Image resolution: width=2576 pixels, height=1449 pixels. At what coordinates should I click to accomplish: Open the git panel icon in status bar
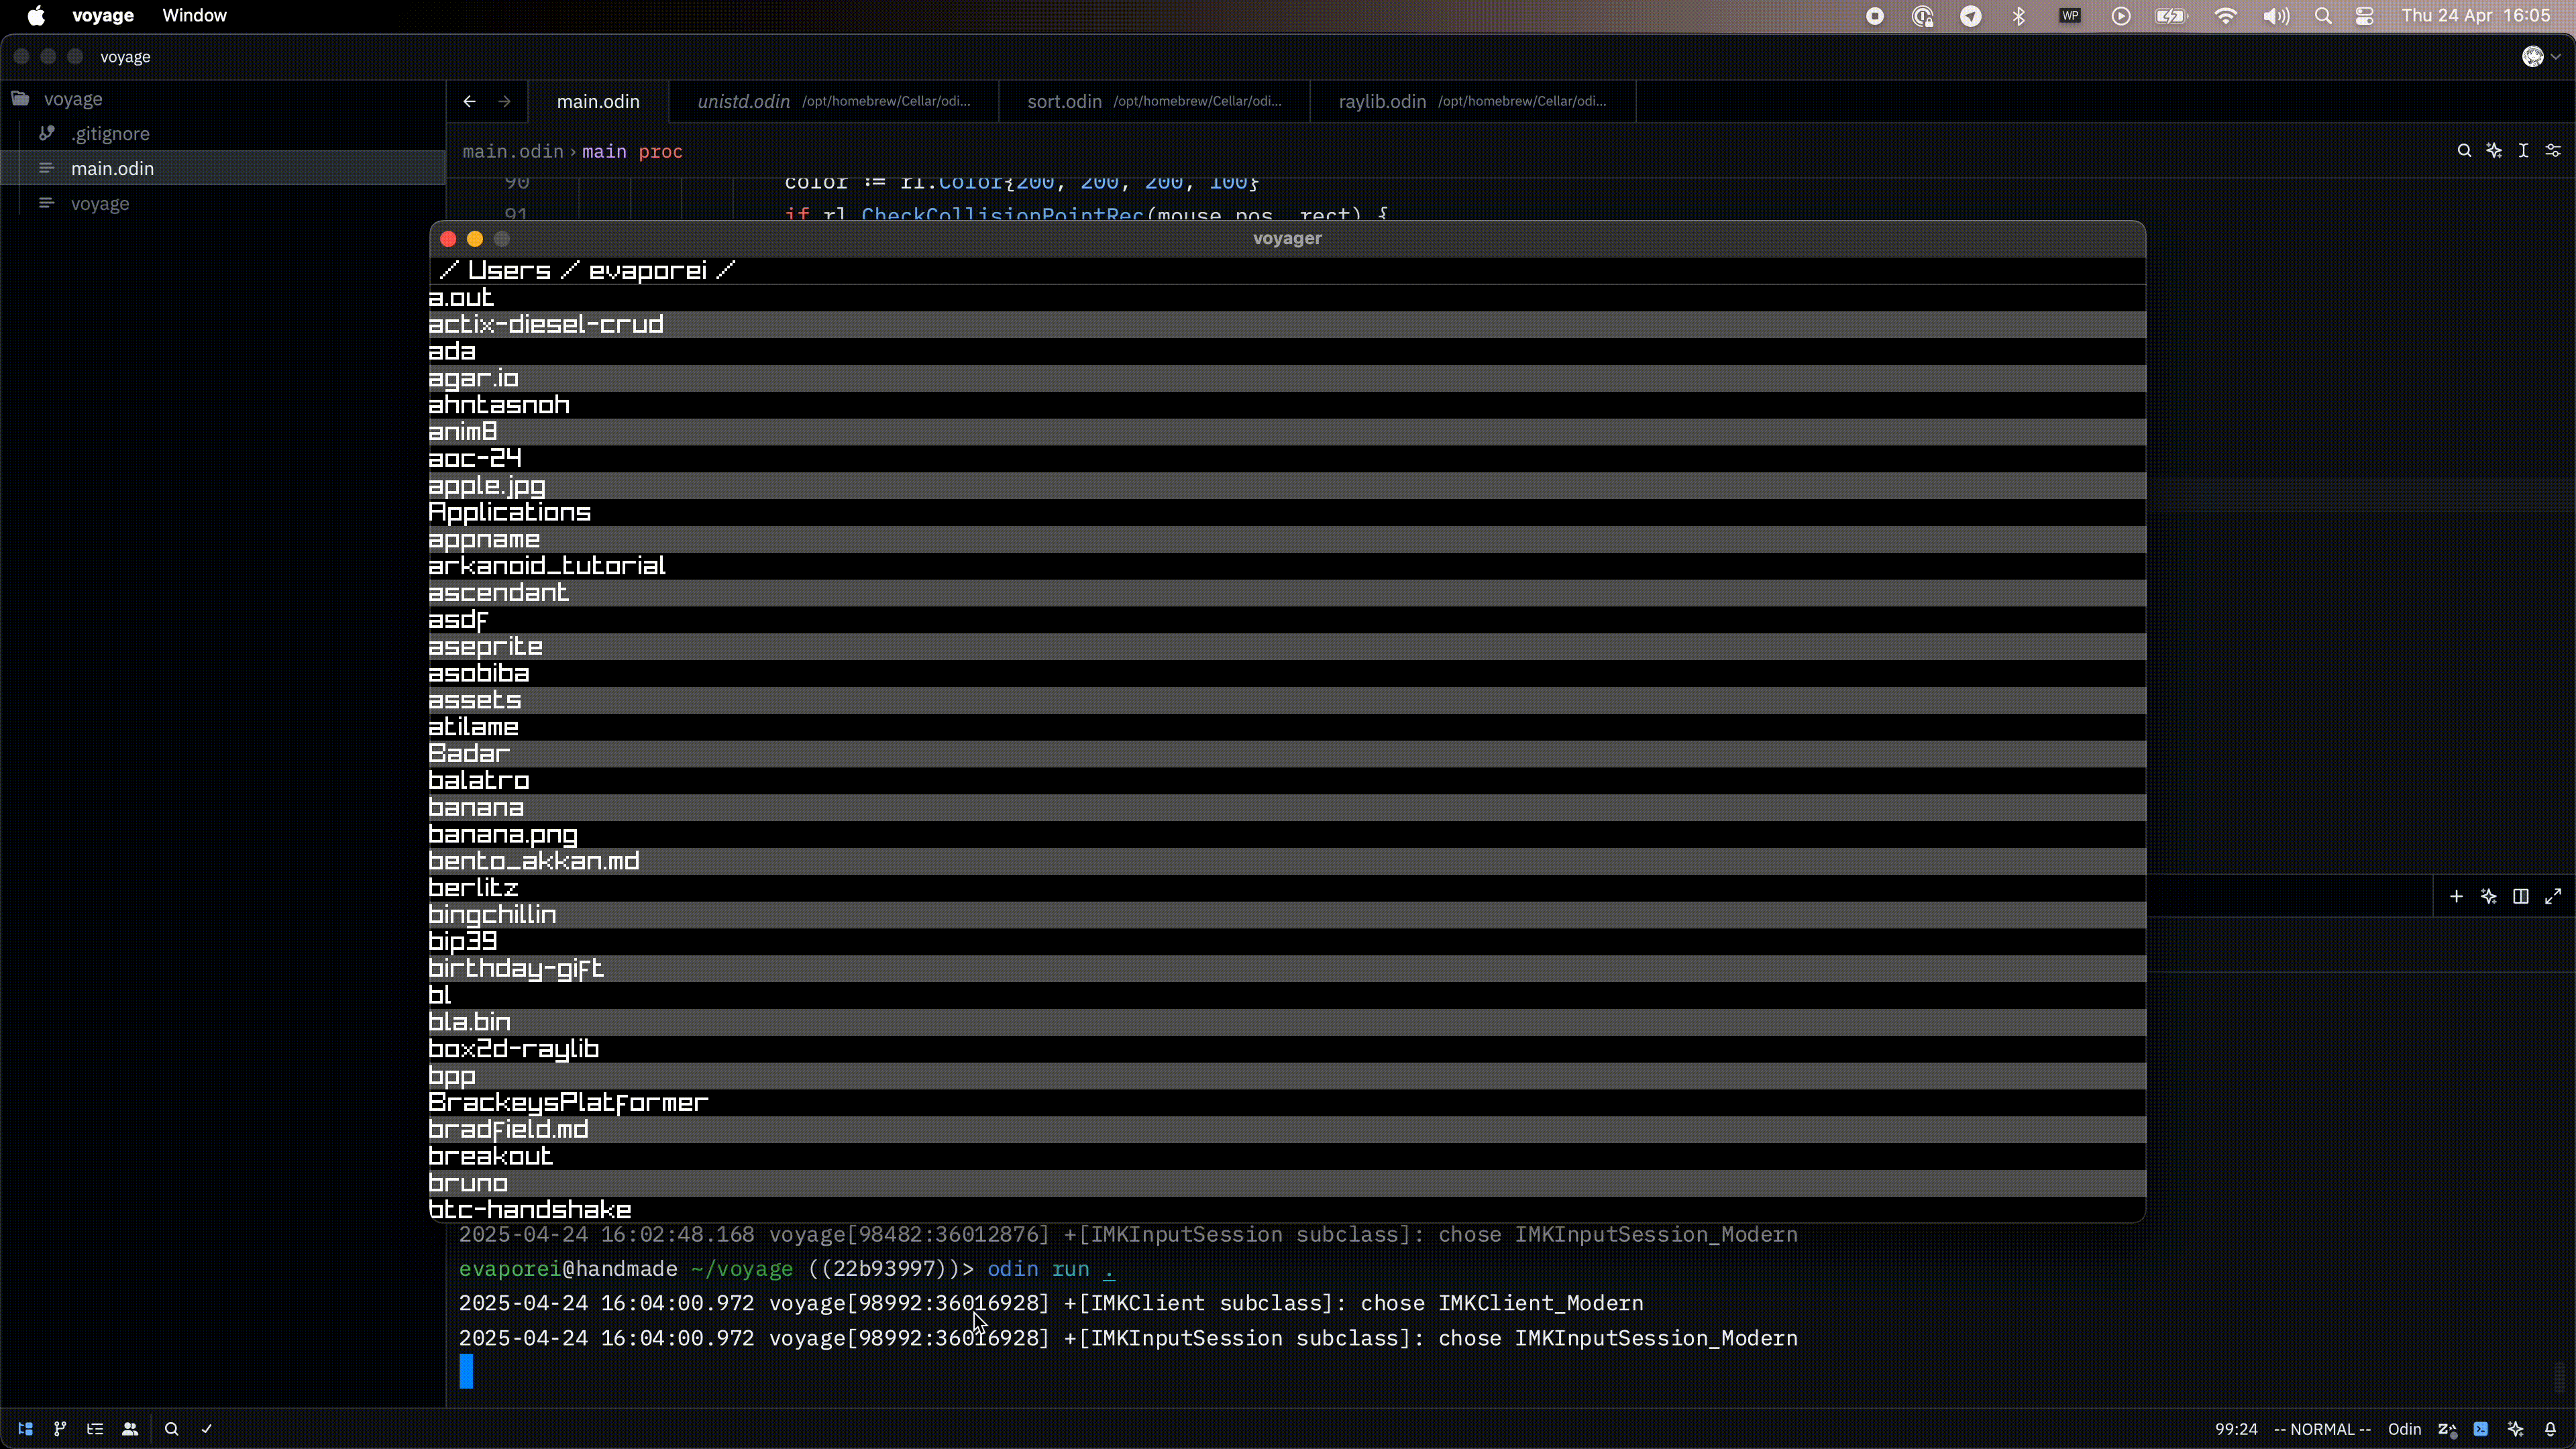coord(60,1429)
